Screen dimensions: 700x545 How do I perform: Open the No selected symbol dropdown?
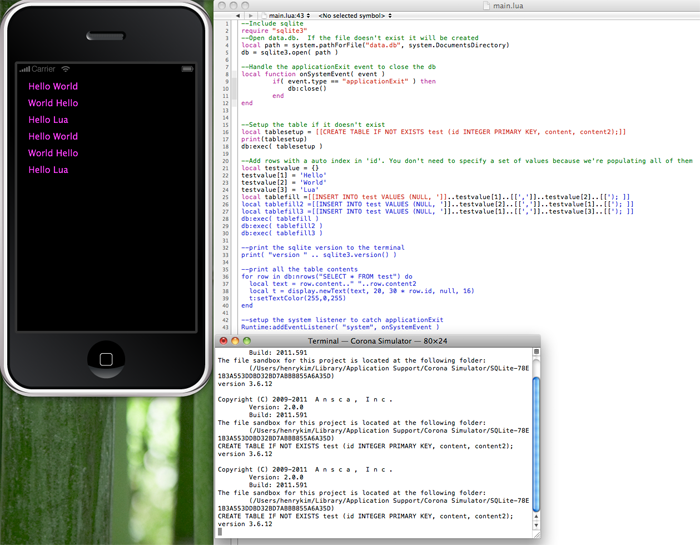(355, 16)
